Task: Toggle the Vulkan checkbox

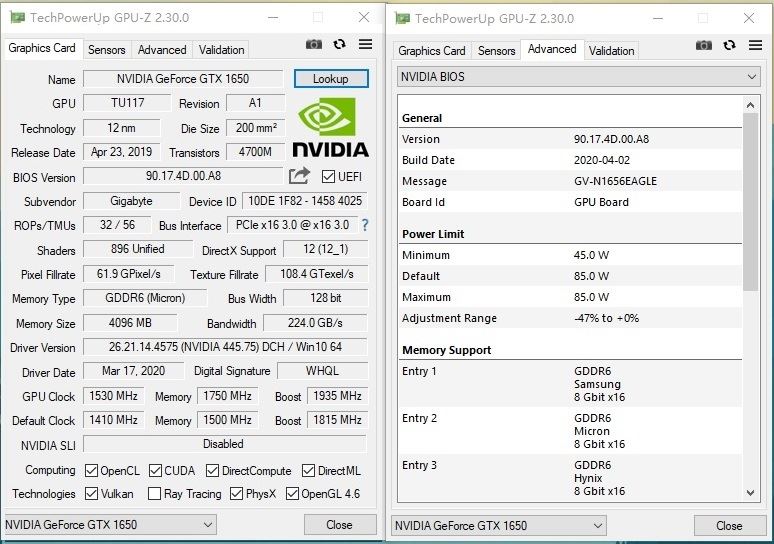Action: tap(91, 494)
